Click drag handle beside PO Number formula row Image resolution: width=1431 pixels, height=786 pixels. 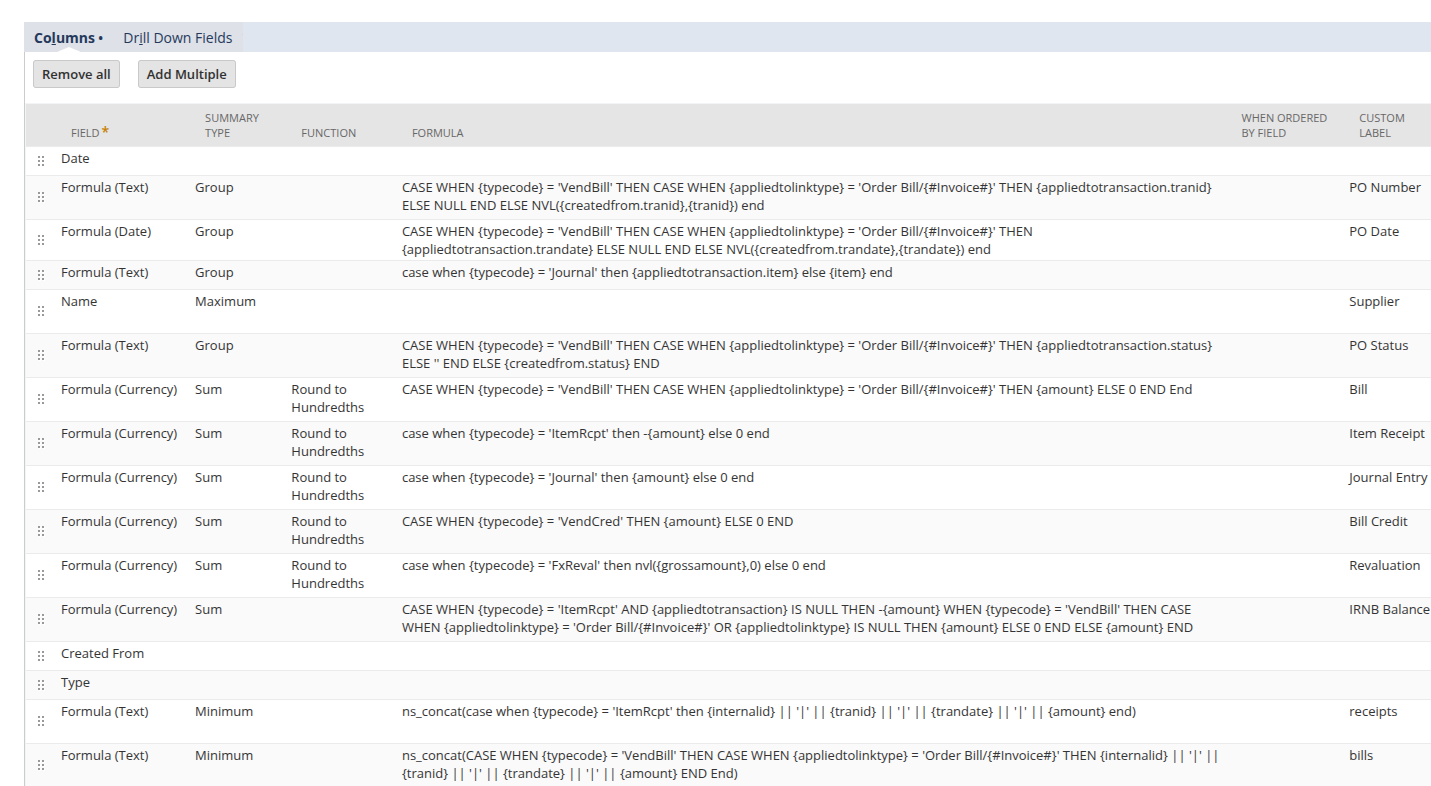41,197
